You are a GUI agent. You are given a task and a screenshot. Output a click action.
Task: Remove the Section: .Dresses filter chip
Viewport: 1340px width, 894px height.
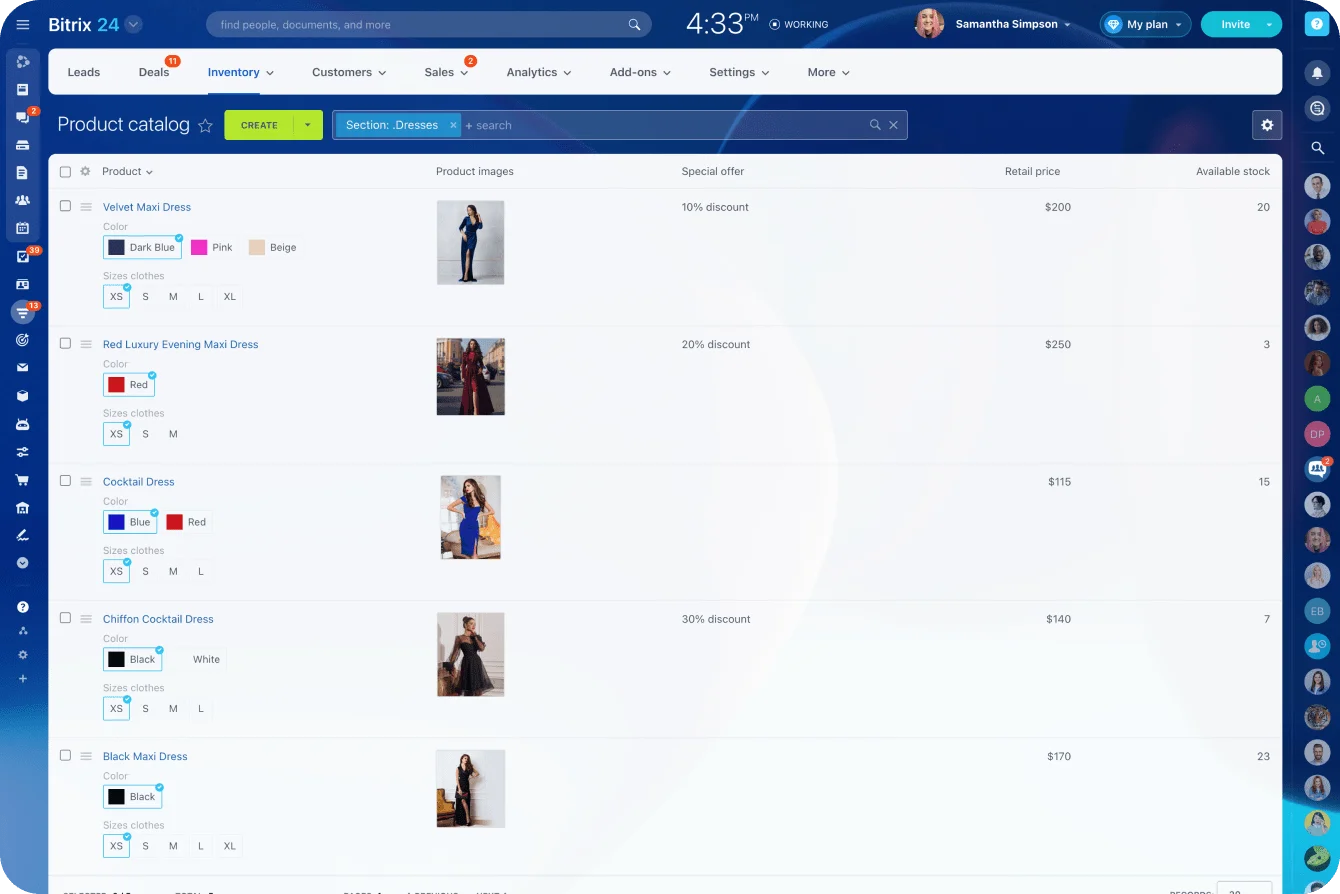point(453,125)
